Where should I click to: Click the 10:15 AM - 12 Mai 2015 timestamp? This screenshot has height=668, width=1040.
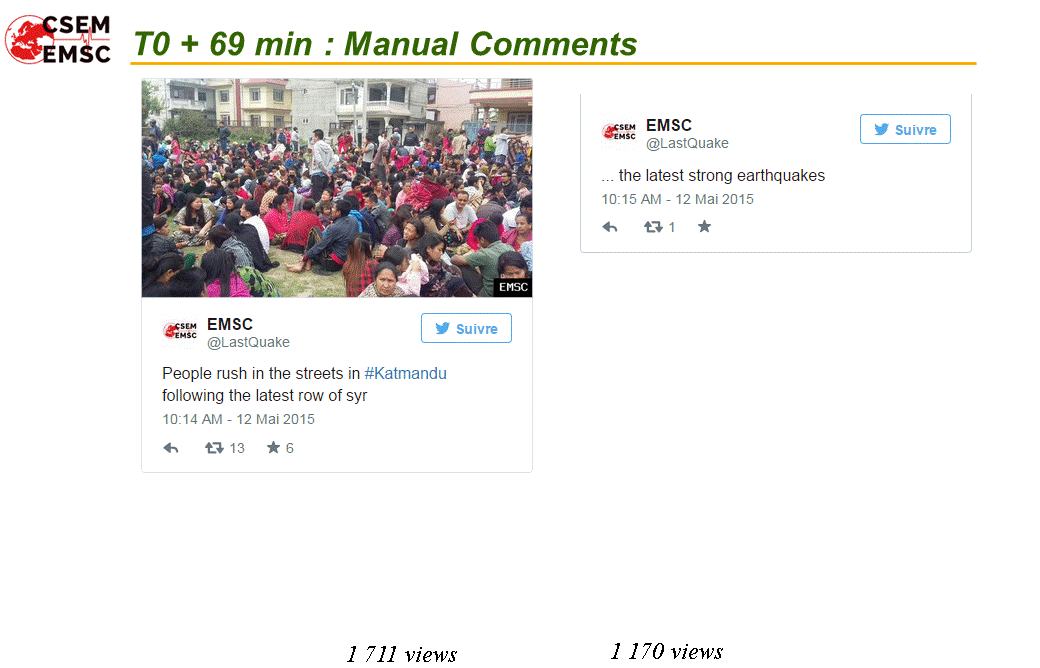tap(677, 199)
